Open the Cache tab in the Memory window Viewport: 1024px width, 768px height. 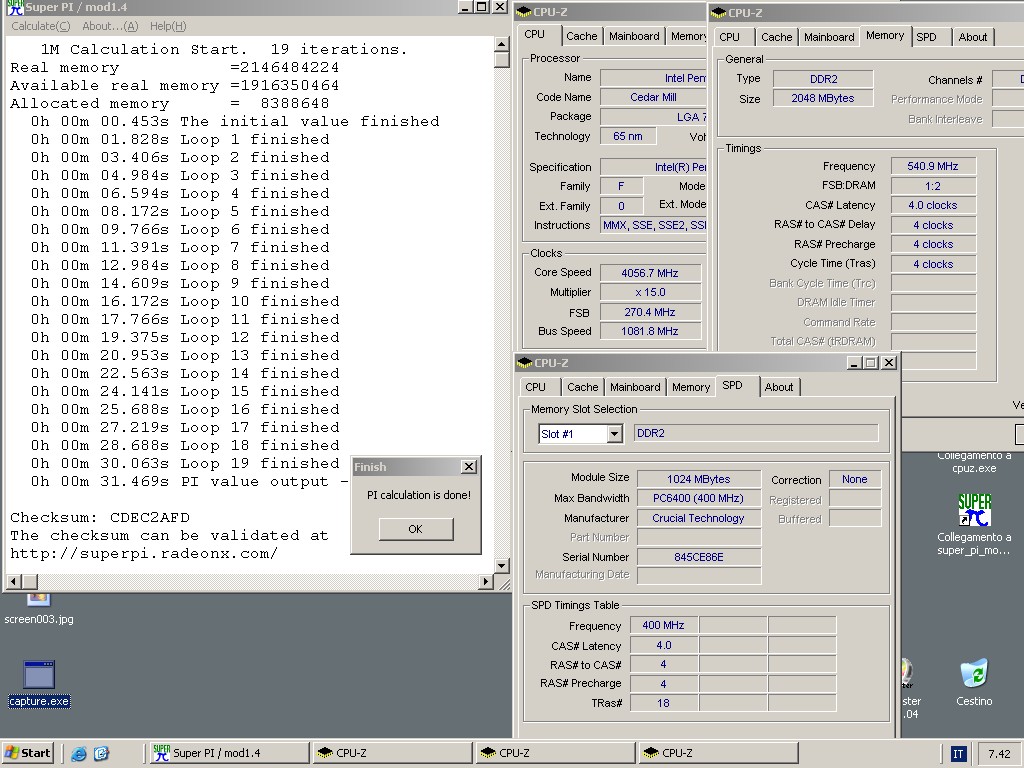click(x=776, y=37)
